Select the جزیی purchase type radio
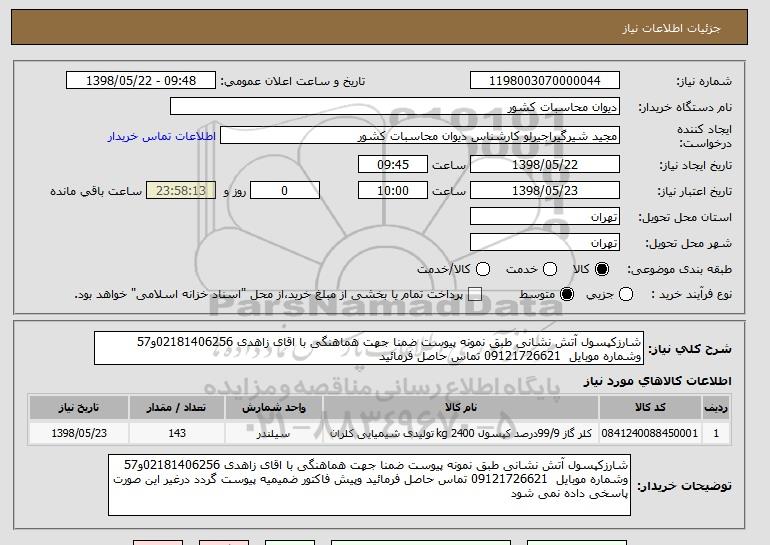This screenshot has width=770, height=545. pyautogui.click(x=626, y=295)
